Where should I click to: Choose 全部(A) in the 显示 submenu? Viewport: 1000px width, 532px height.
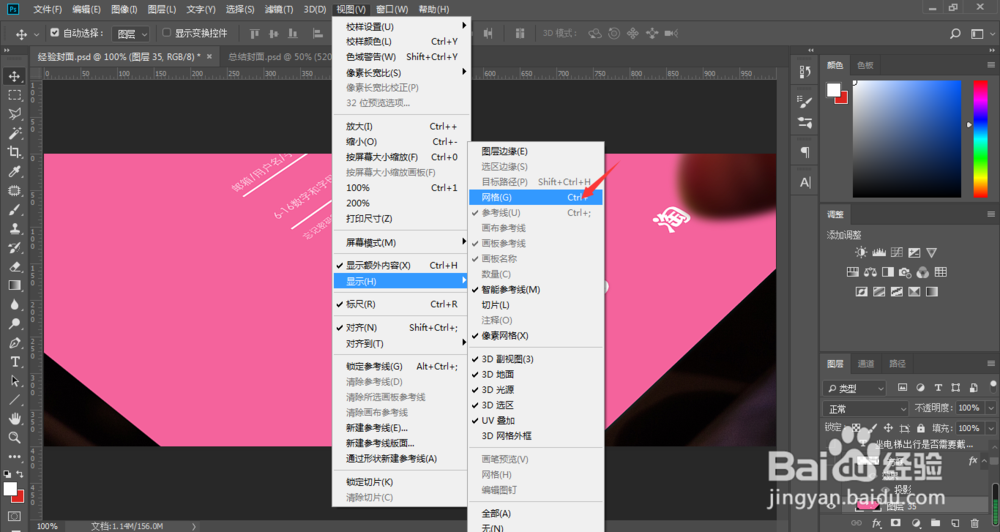[536, 514]
